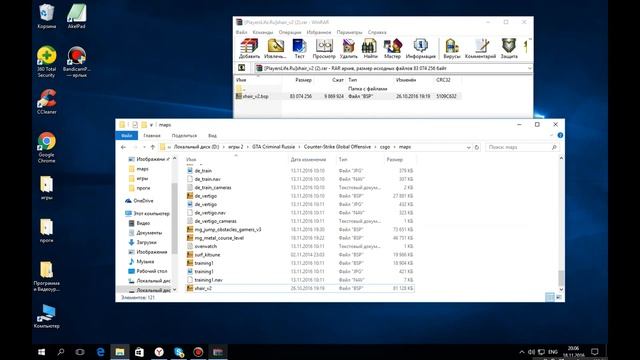Sort Explorer files by Дата изменения column

[308, 160]
